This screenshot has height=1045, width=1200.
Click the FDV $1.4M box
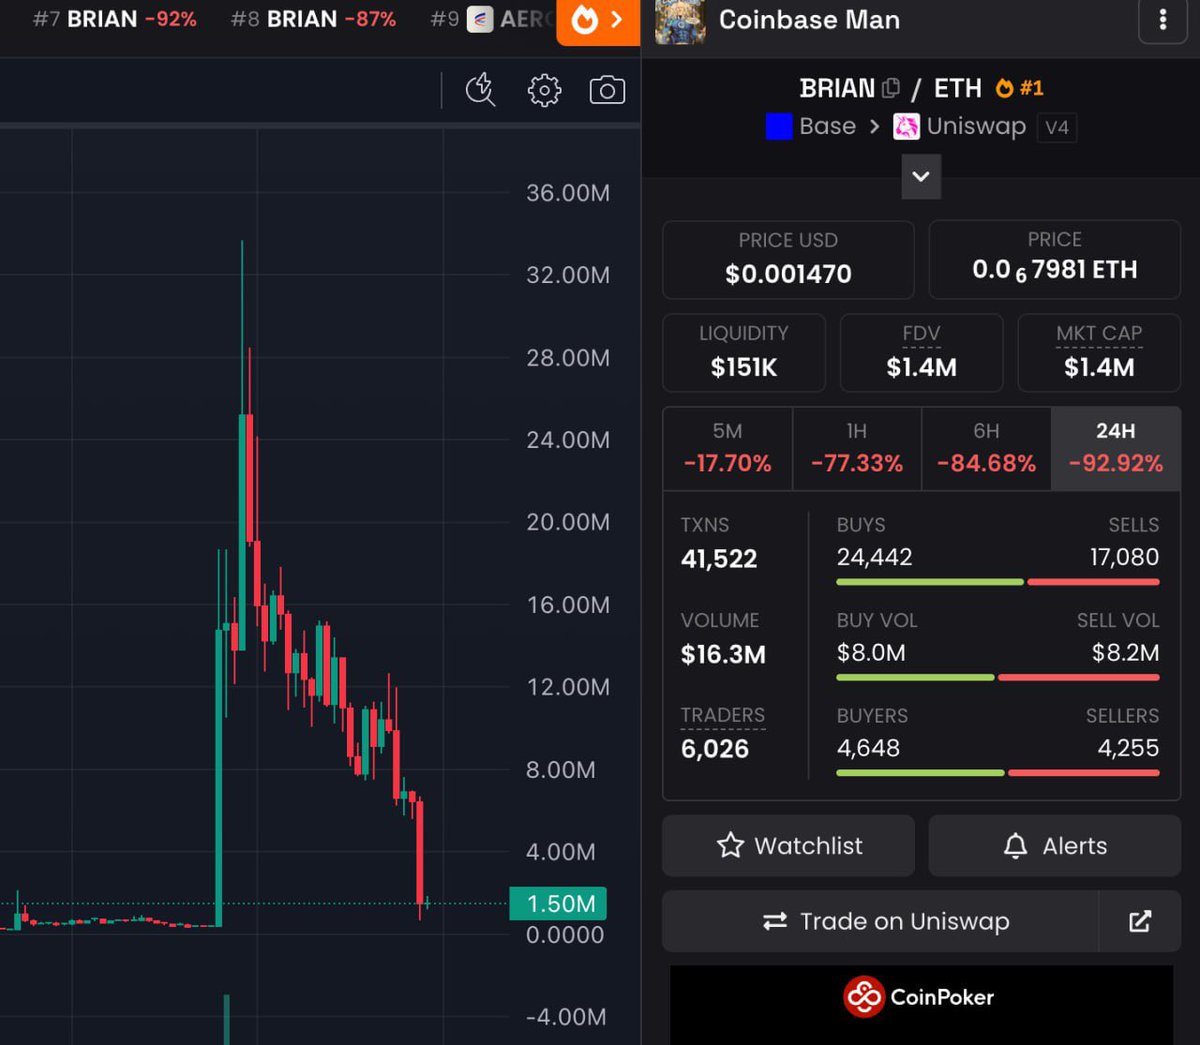click(921, 353)
